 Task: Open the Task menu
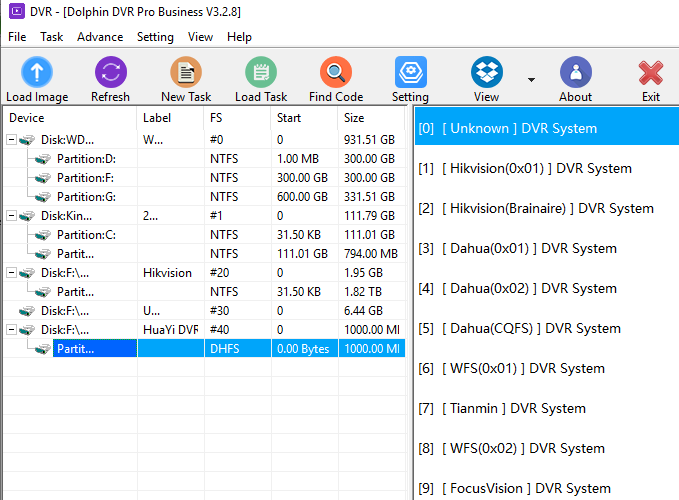click(x=52, y=37)
